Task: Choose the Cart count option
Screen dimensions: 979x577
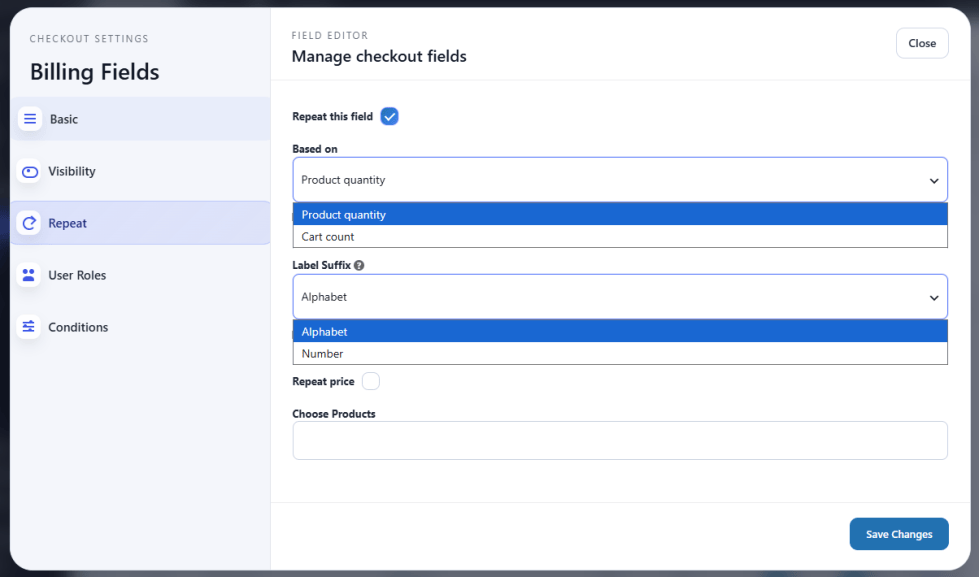Action: [x=620, y=237]
